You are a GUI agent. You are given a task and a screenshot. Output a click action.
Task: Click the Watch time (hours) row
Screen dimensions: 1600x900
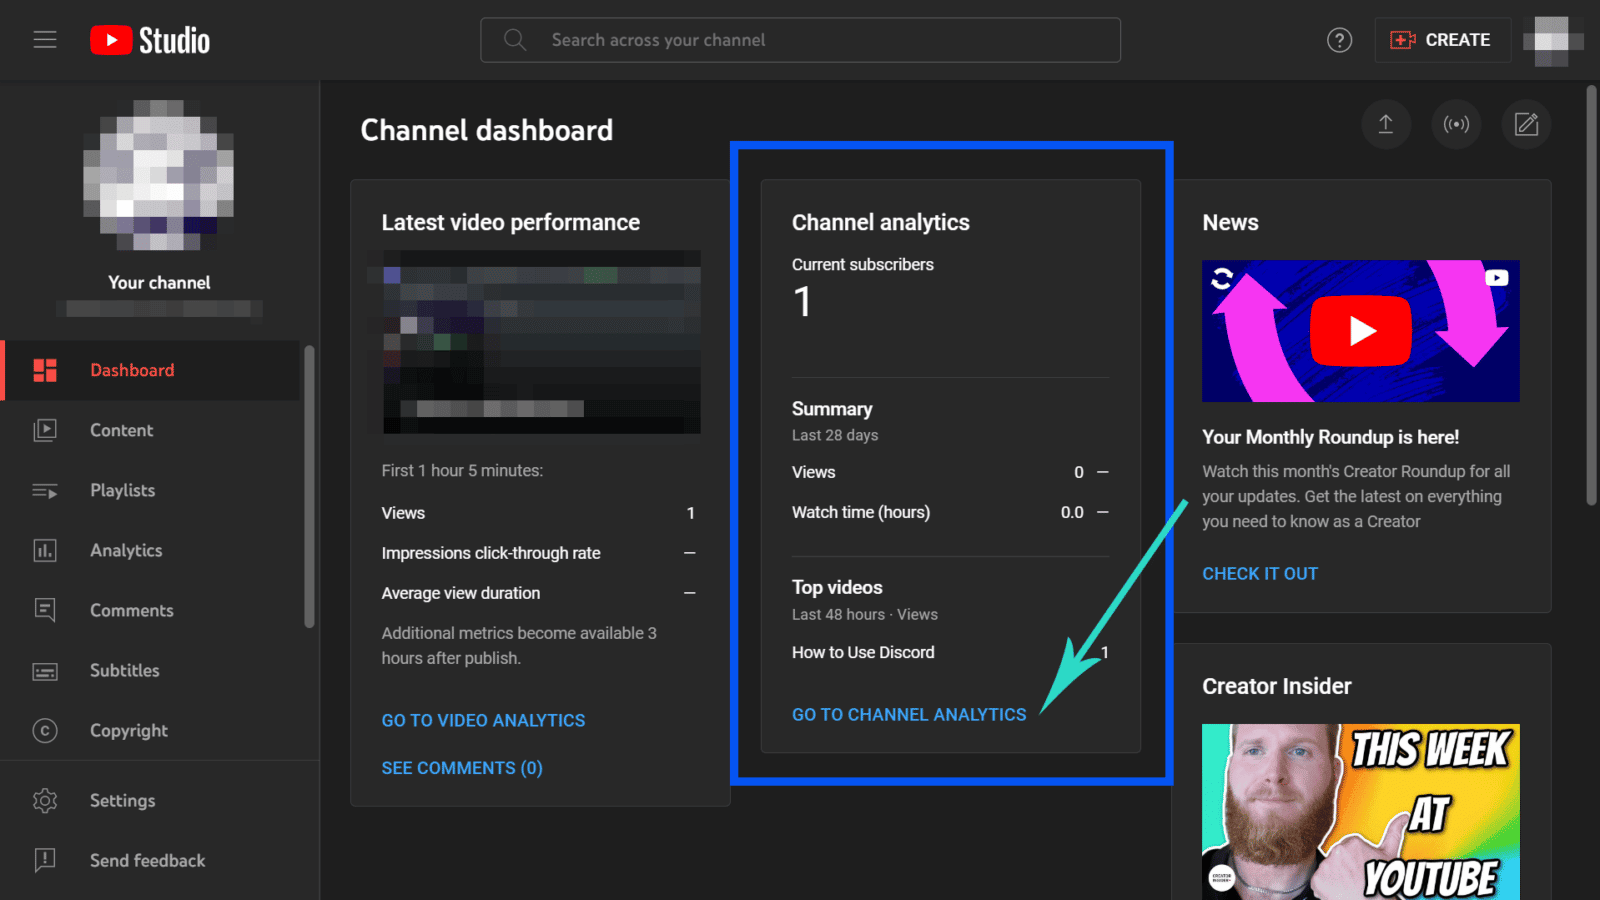(x=950, y=512)
